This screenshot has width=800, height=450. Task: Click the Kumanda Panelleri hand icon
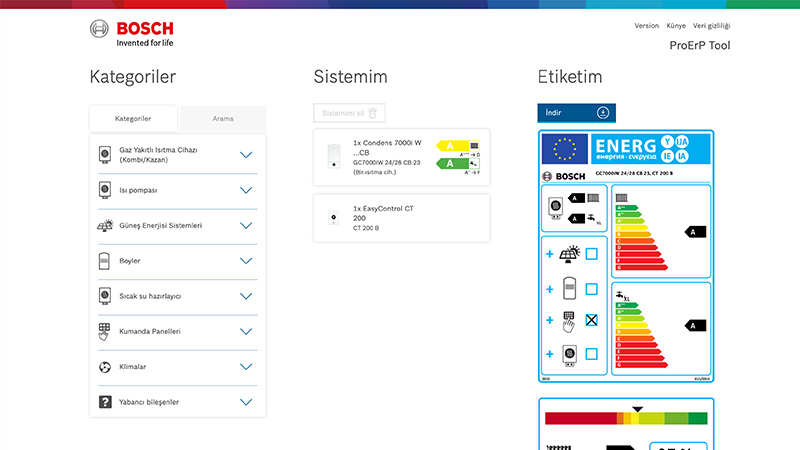104,332
